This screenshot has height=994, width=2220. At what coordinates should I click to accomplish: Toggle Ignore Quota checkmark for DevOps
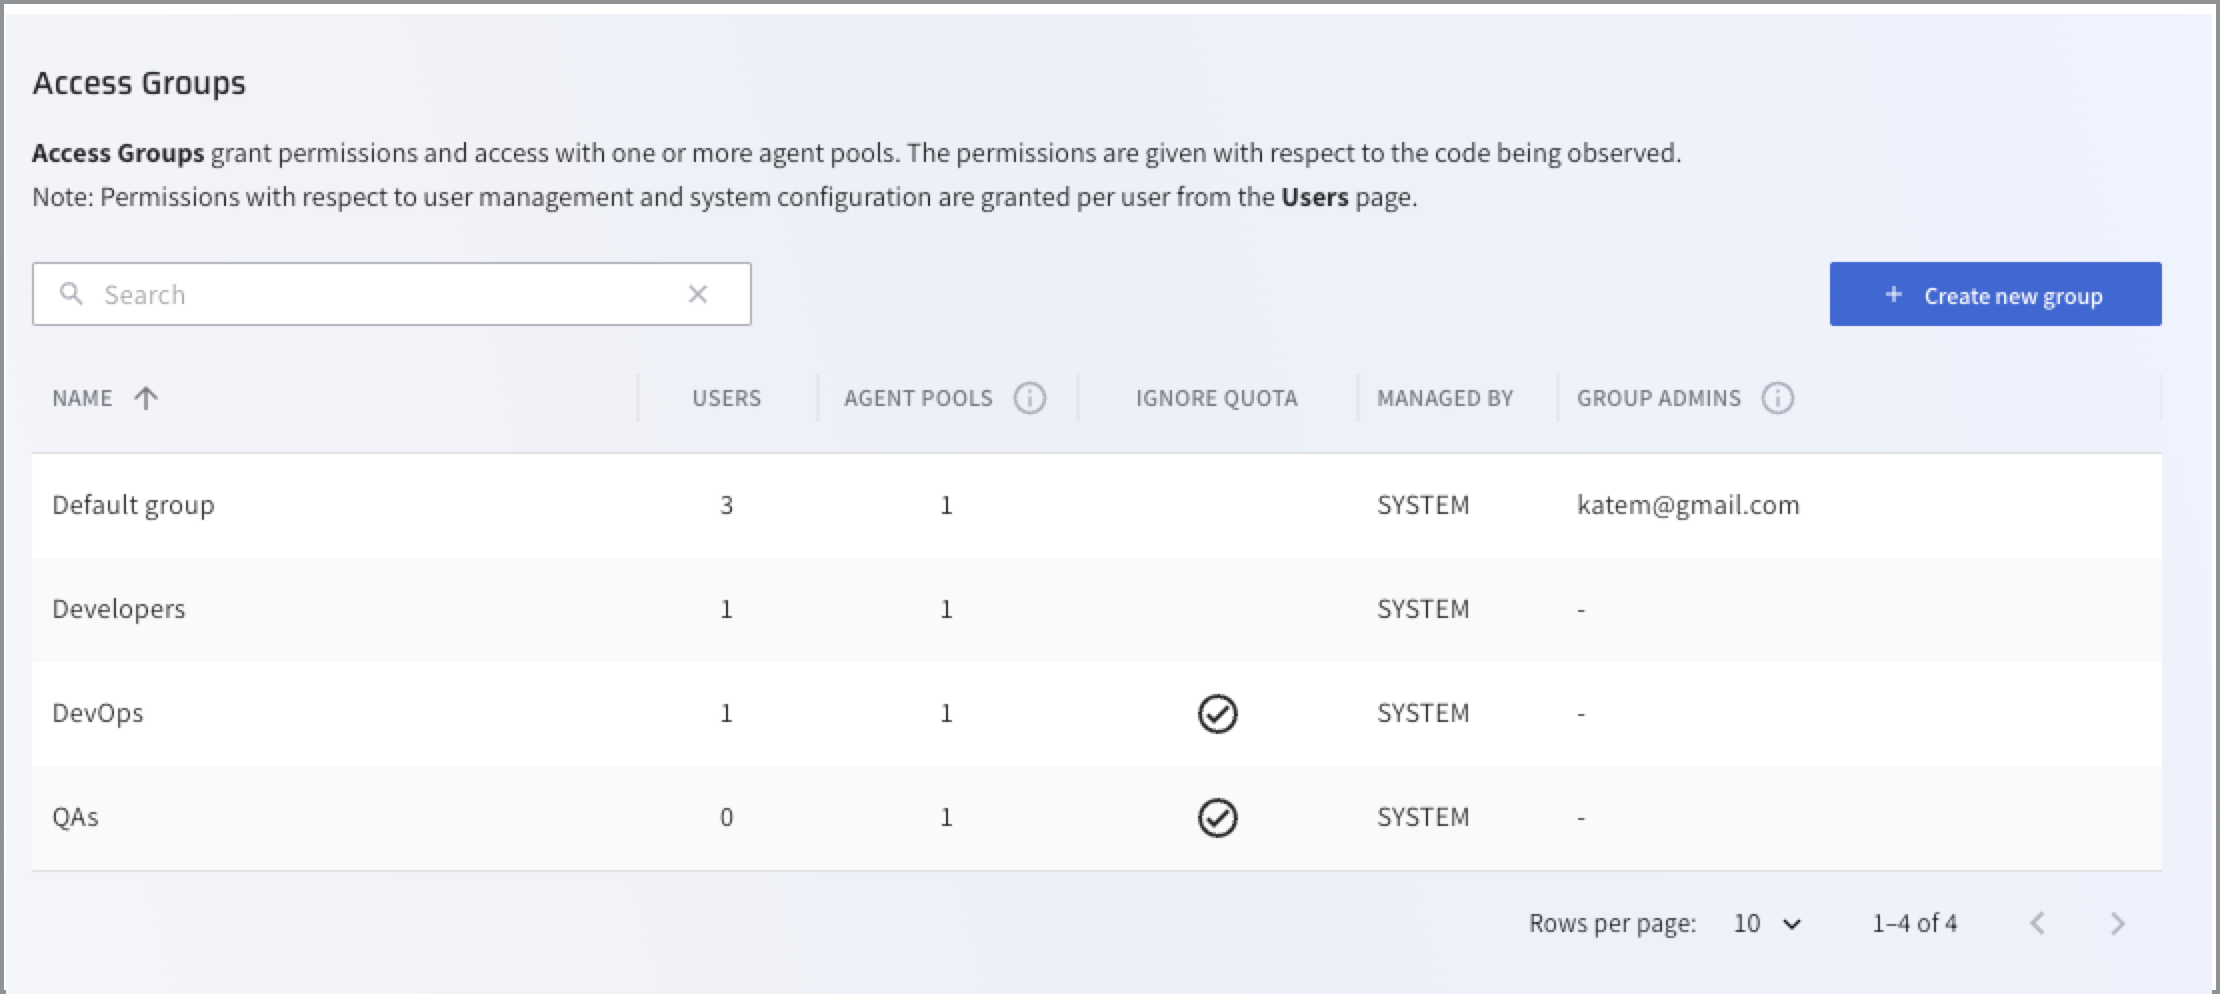coord(1217,714)
